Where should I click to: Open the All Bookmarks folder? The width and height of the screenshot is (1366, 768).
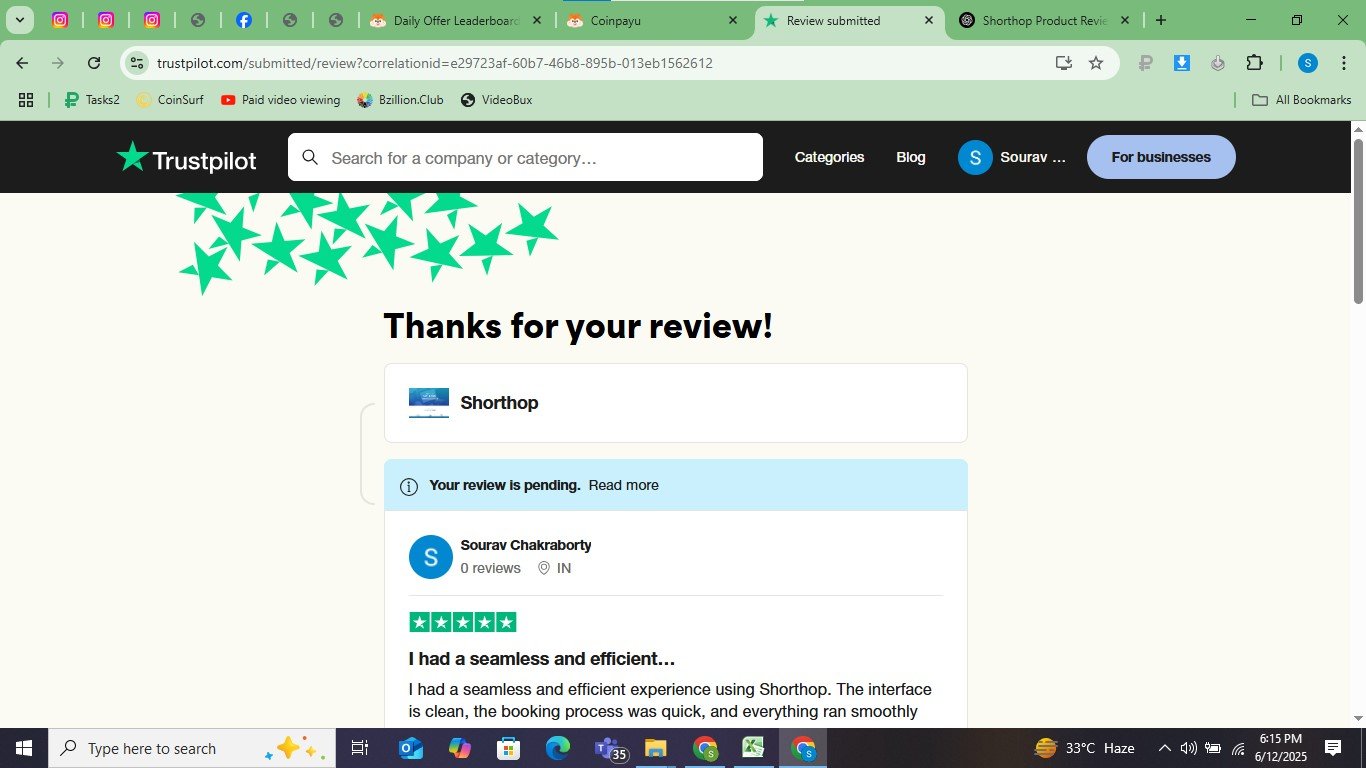click(x=1301, y=100)
